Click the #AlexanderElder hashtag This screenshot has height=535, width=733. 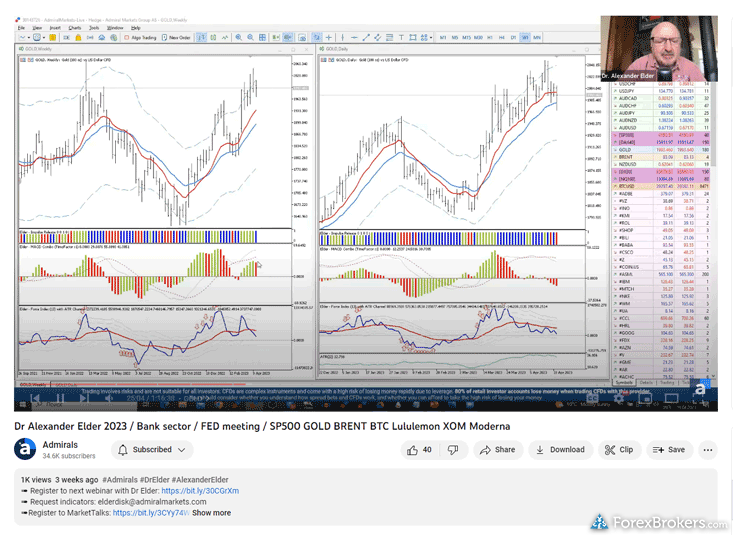(200, 480)
